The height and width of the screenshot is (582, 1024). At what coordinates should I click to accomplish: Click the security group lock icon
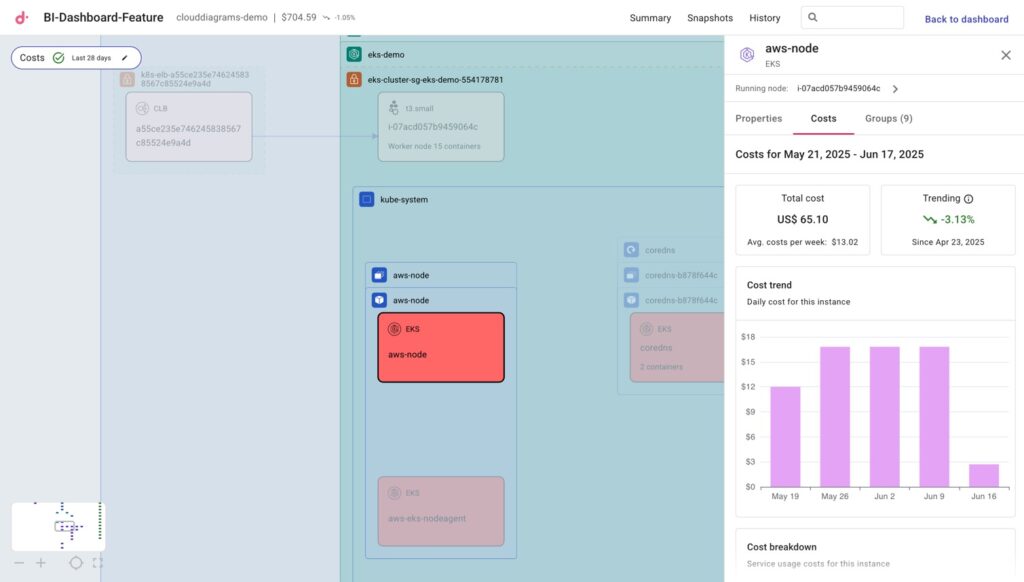point(354,79)
